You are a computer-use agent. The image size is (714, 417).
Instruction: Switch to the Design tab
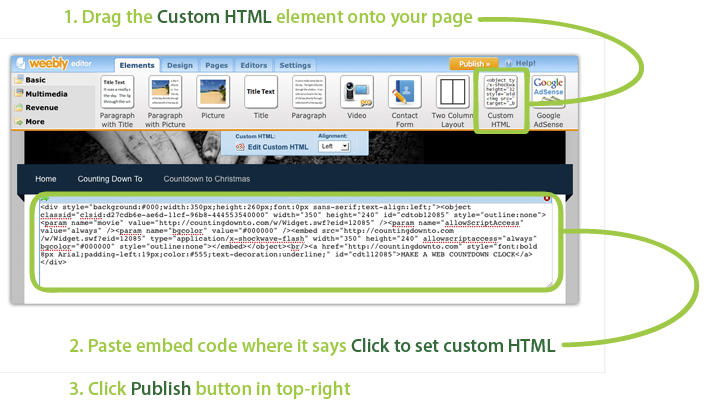point(180,66)
